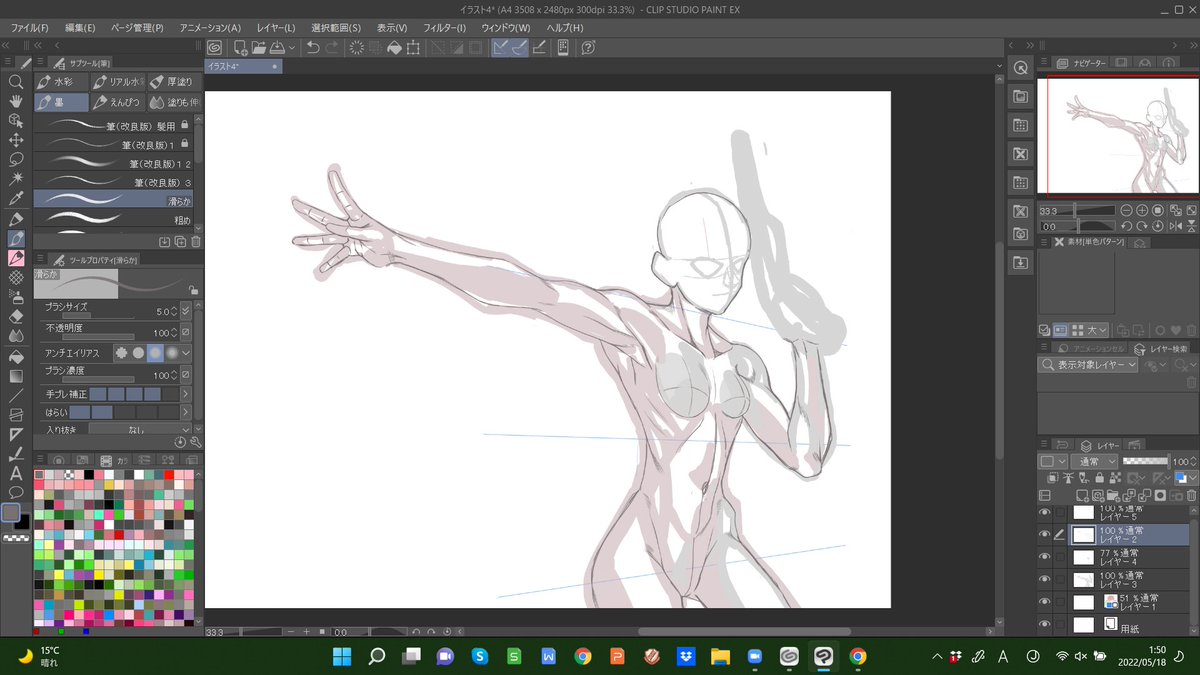Adjust the layer opacity slider

(x=1144, y=461)
